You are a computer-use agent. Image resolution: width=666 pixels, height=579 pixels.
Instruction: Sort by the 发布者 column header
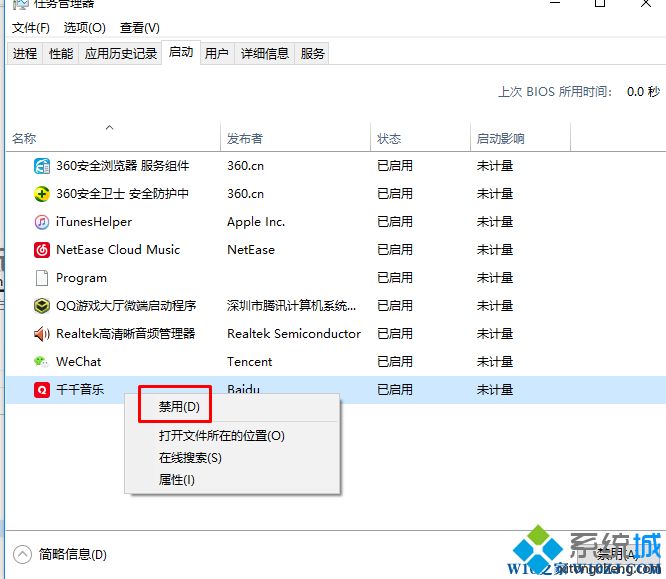tap(245, 138)
